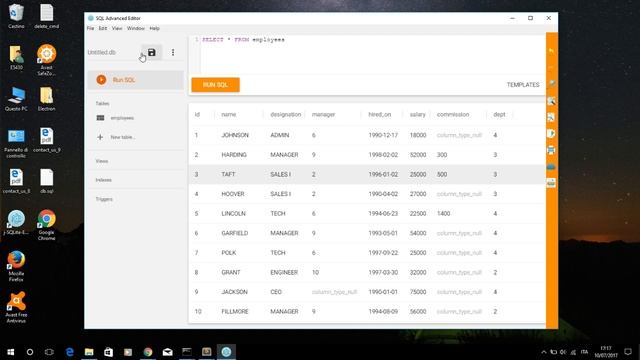The image size is (640, 360).
Task: Select the delete_cmd file on desktop
Action: 47,16
